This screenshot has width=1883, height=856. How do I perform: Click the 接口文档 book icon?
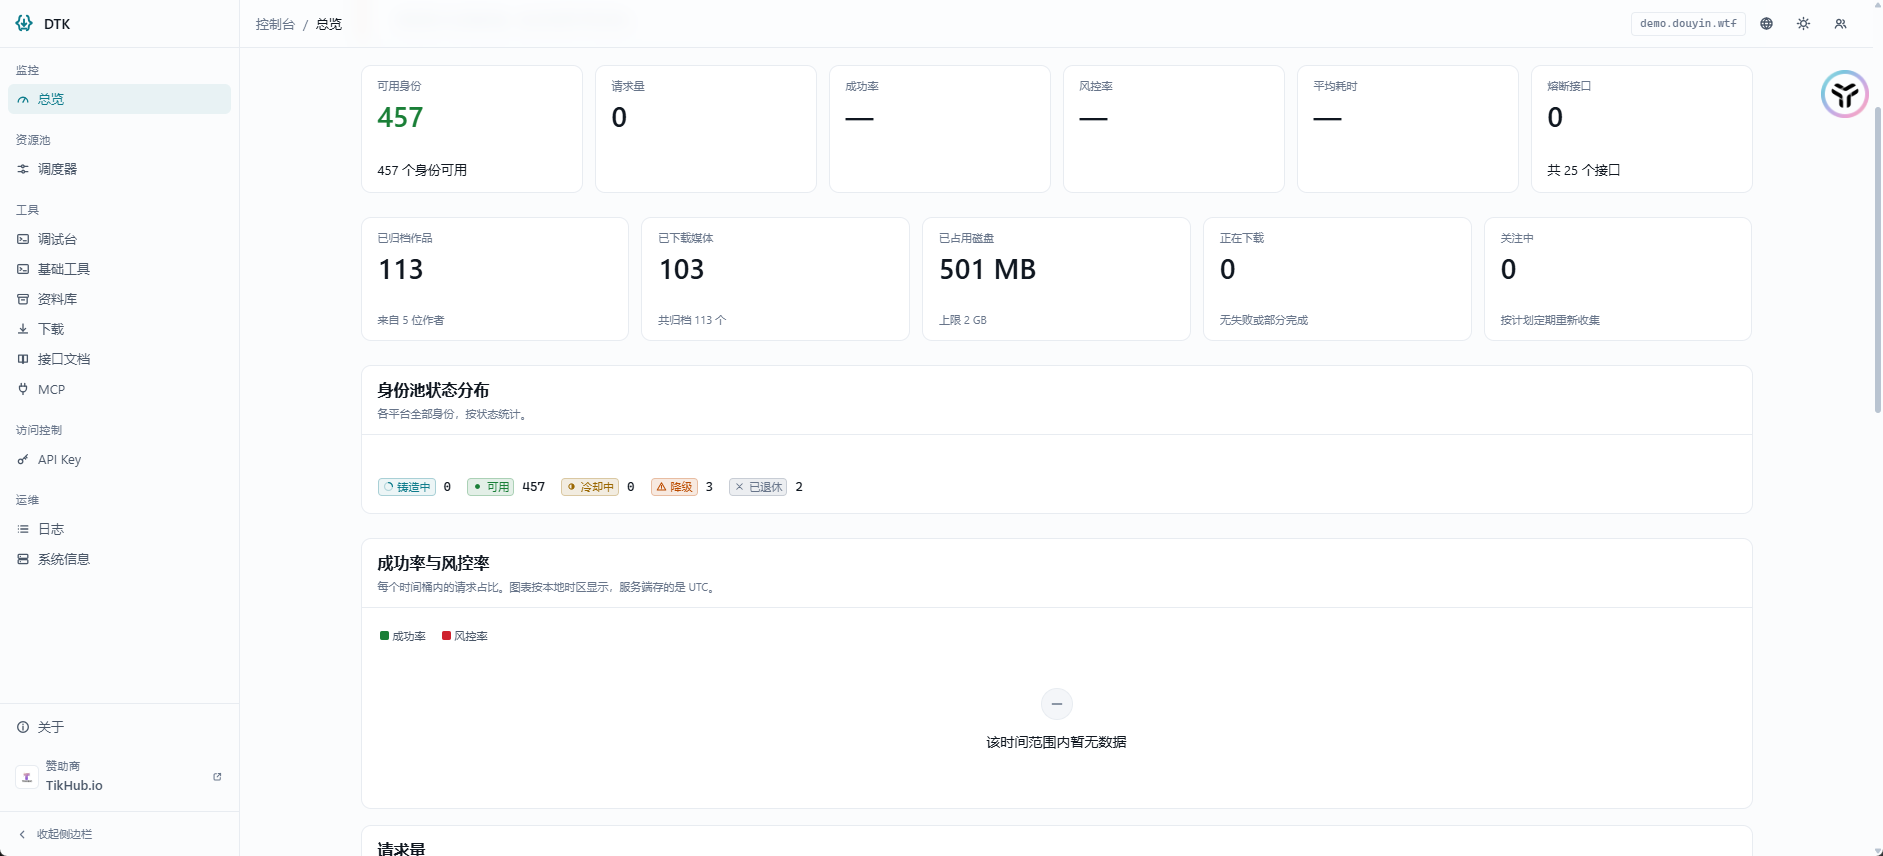click(x=23, y=359)
